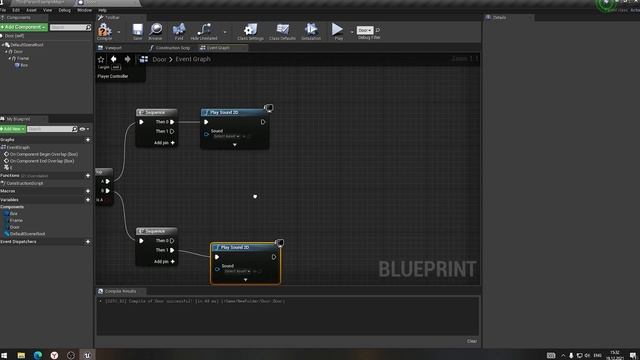Open the Compile options dropdown arrow
Viewport: 640px width, 360px height.
119,32
